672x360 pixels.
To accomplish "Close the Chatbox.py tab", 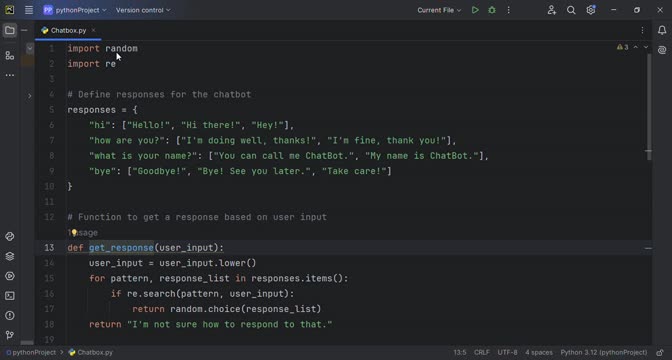I will [x=93, y=30].
